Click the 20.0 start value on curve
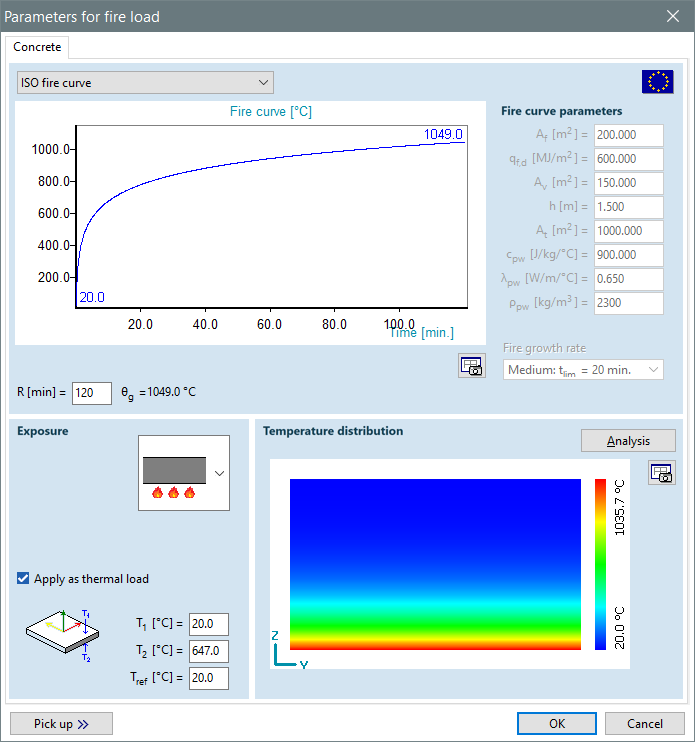This screenshot has height=742, width=695. tap(92, 297)
